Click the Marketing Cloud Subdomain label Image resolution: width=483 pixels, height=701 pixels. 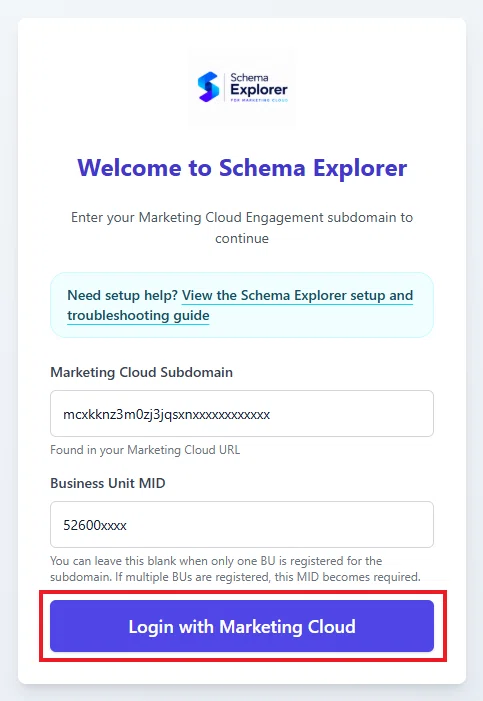click(141, 372)
